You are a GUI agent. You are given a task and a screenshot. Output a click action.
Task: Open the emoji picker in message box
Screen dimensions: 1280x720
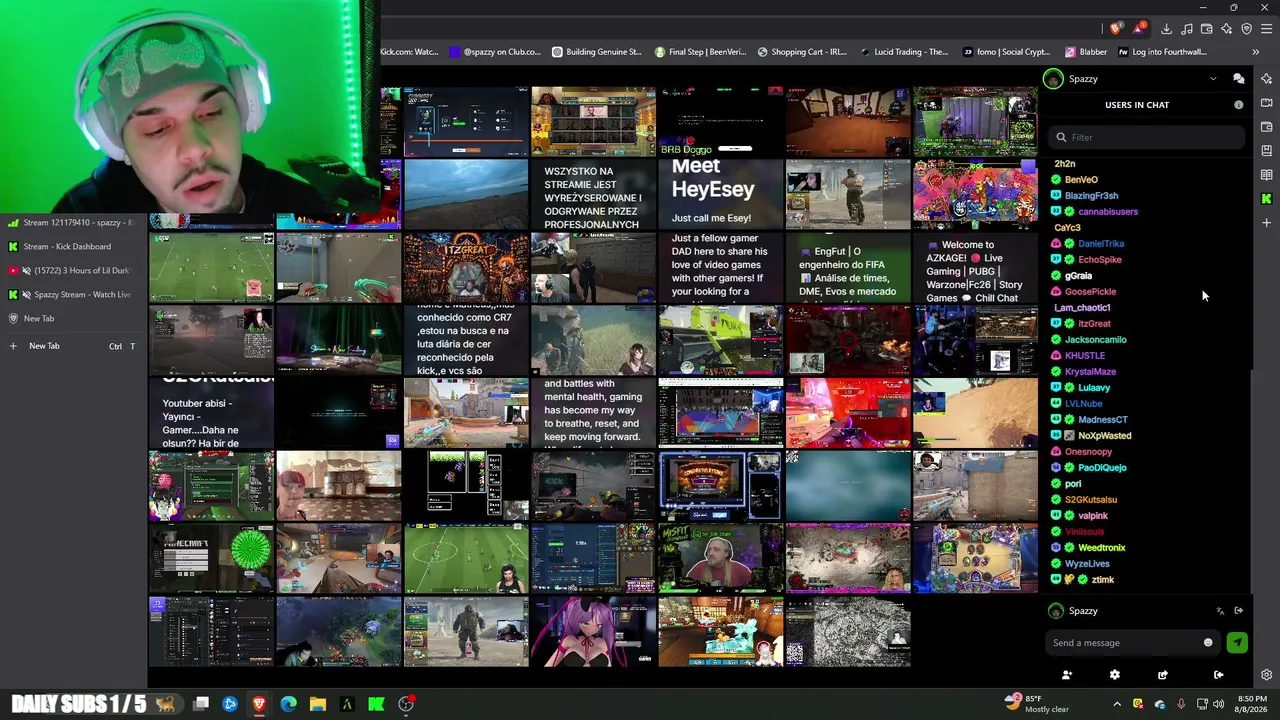click(x=1208, y=643)
